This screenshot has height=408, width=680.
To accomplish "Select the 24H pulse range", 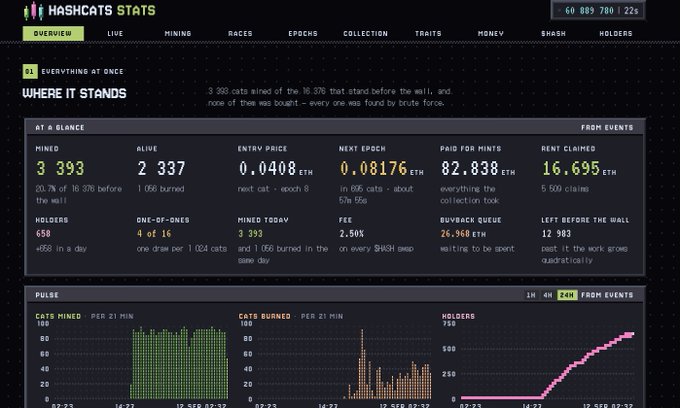I will click(x=567, y=295).
